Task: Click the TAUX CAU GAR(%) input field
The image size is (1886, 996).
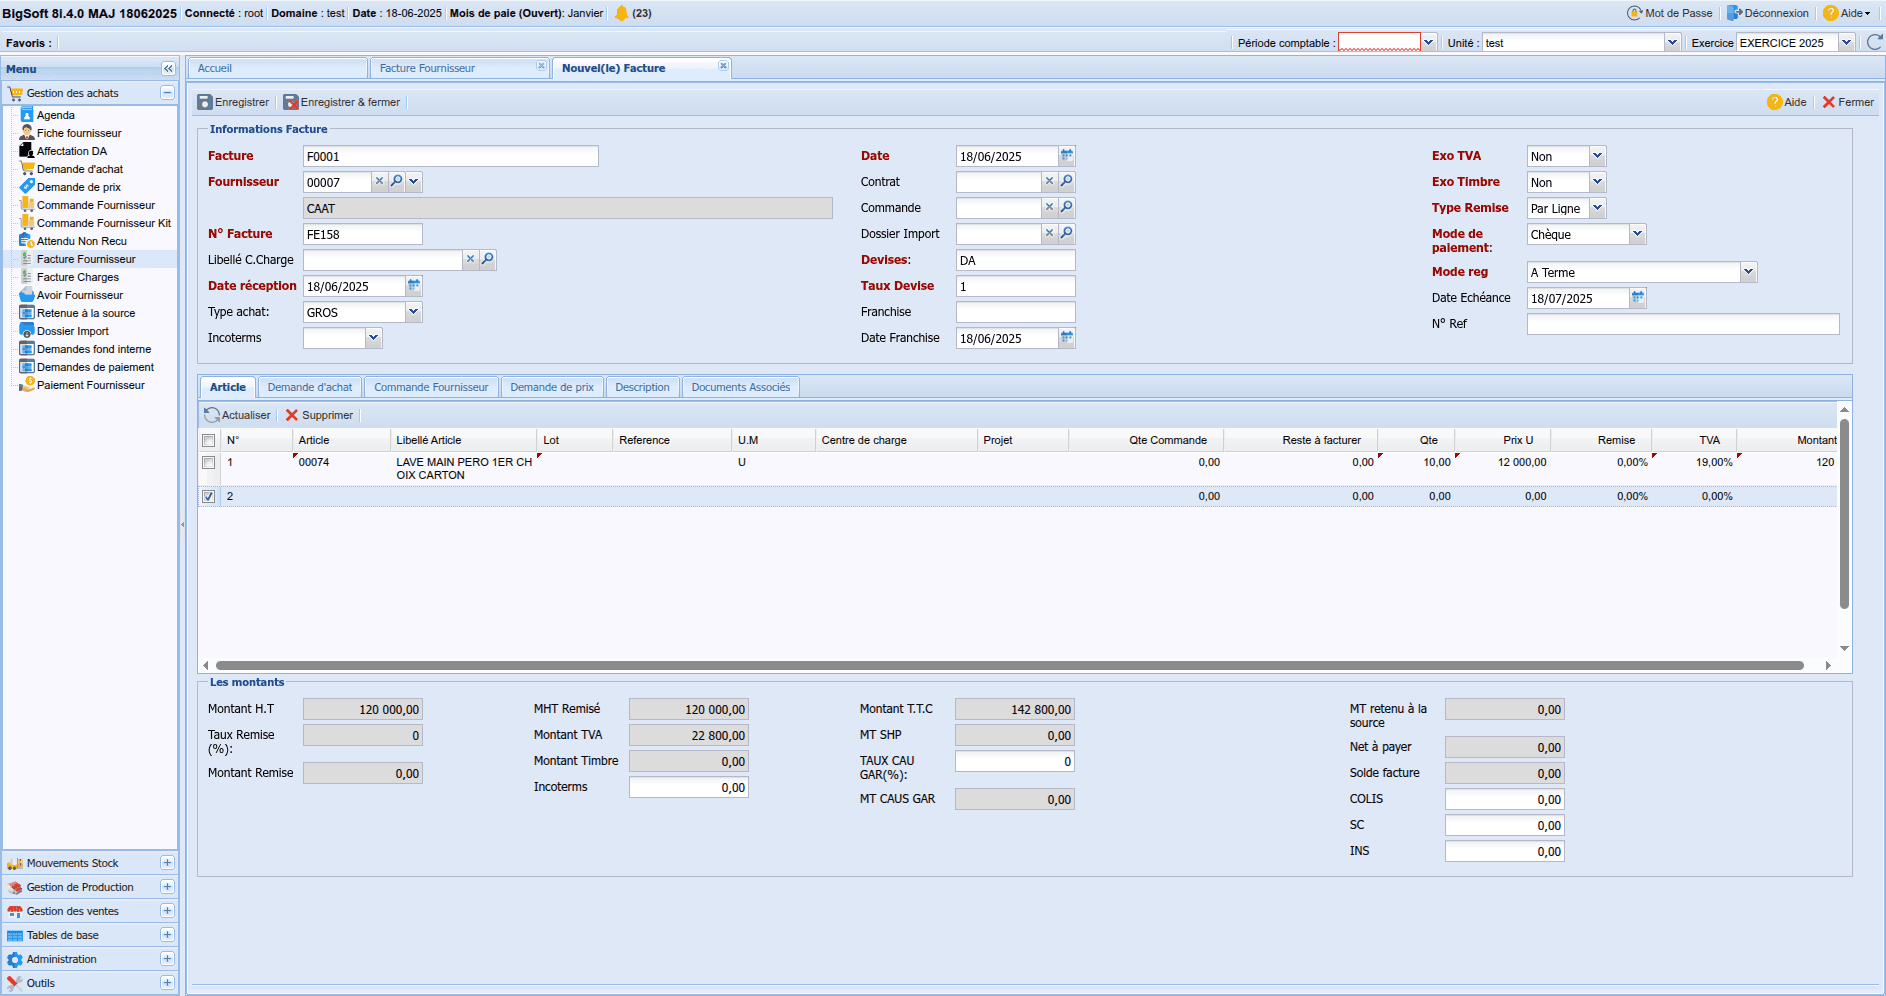Action: point(1014,761)
